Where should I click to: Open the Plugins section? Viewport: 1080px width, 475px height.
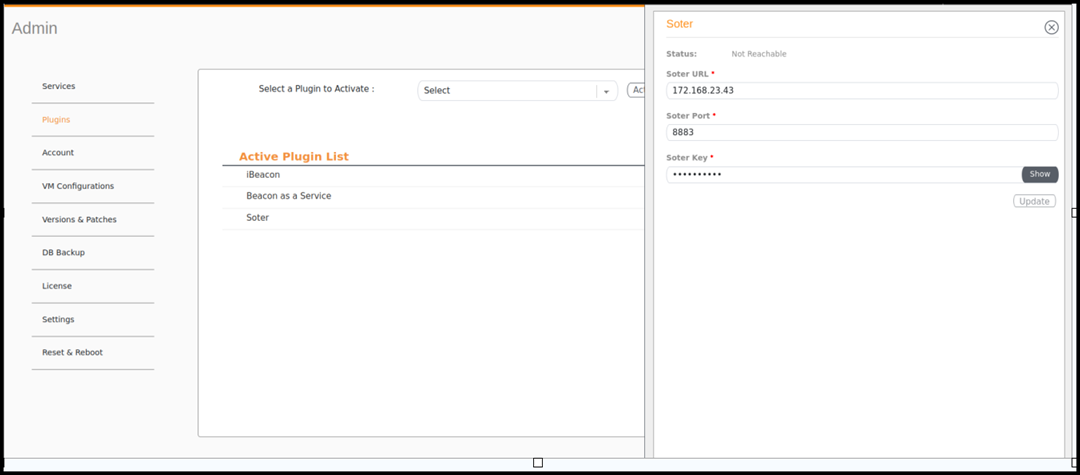point(56,120)
